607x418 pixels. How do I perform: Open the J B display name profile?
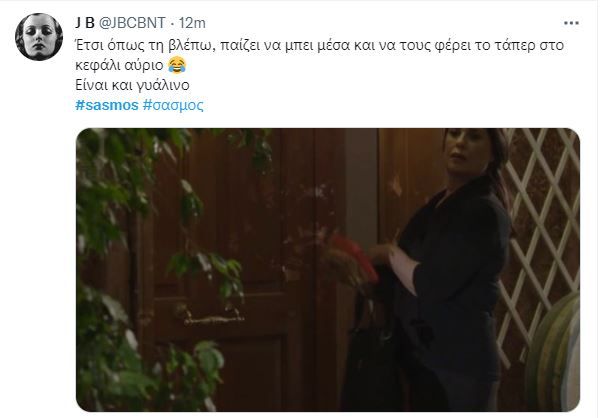85,23
